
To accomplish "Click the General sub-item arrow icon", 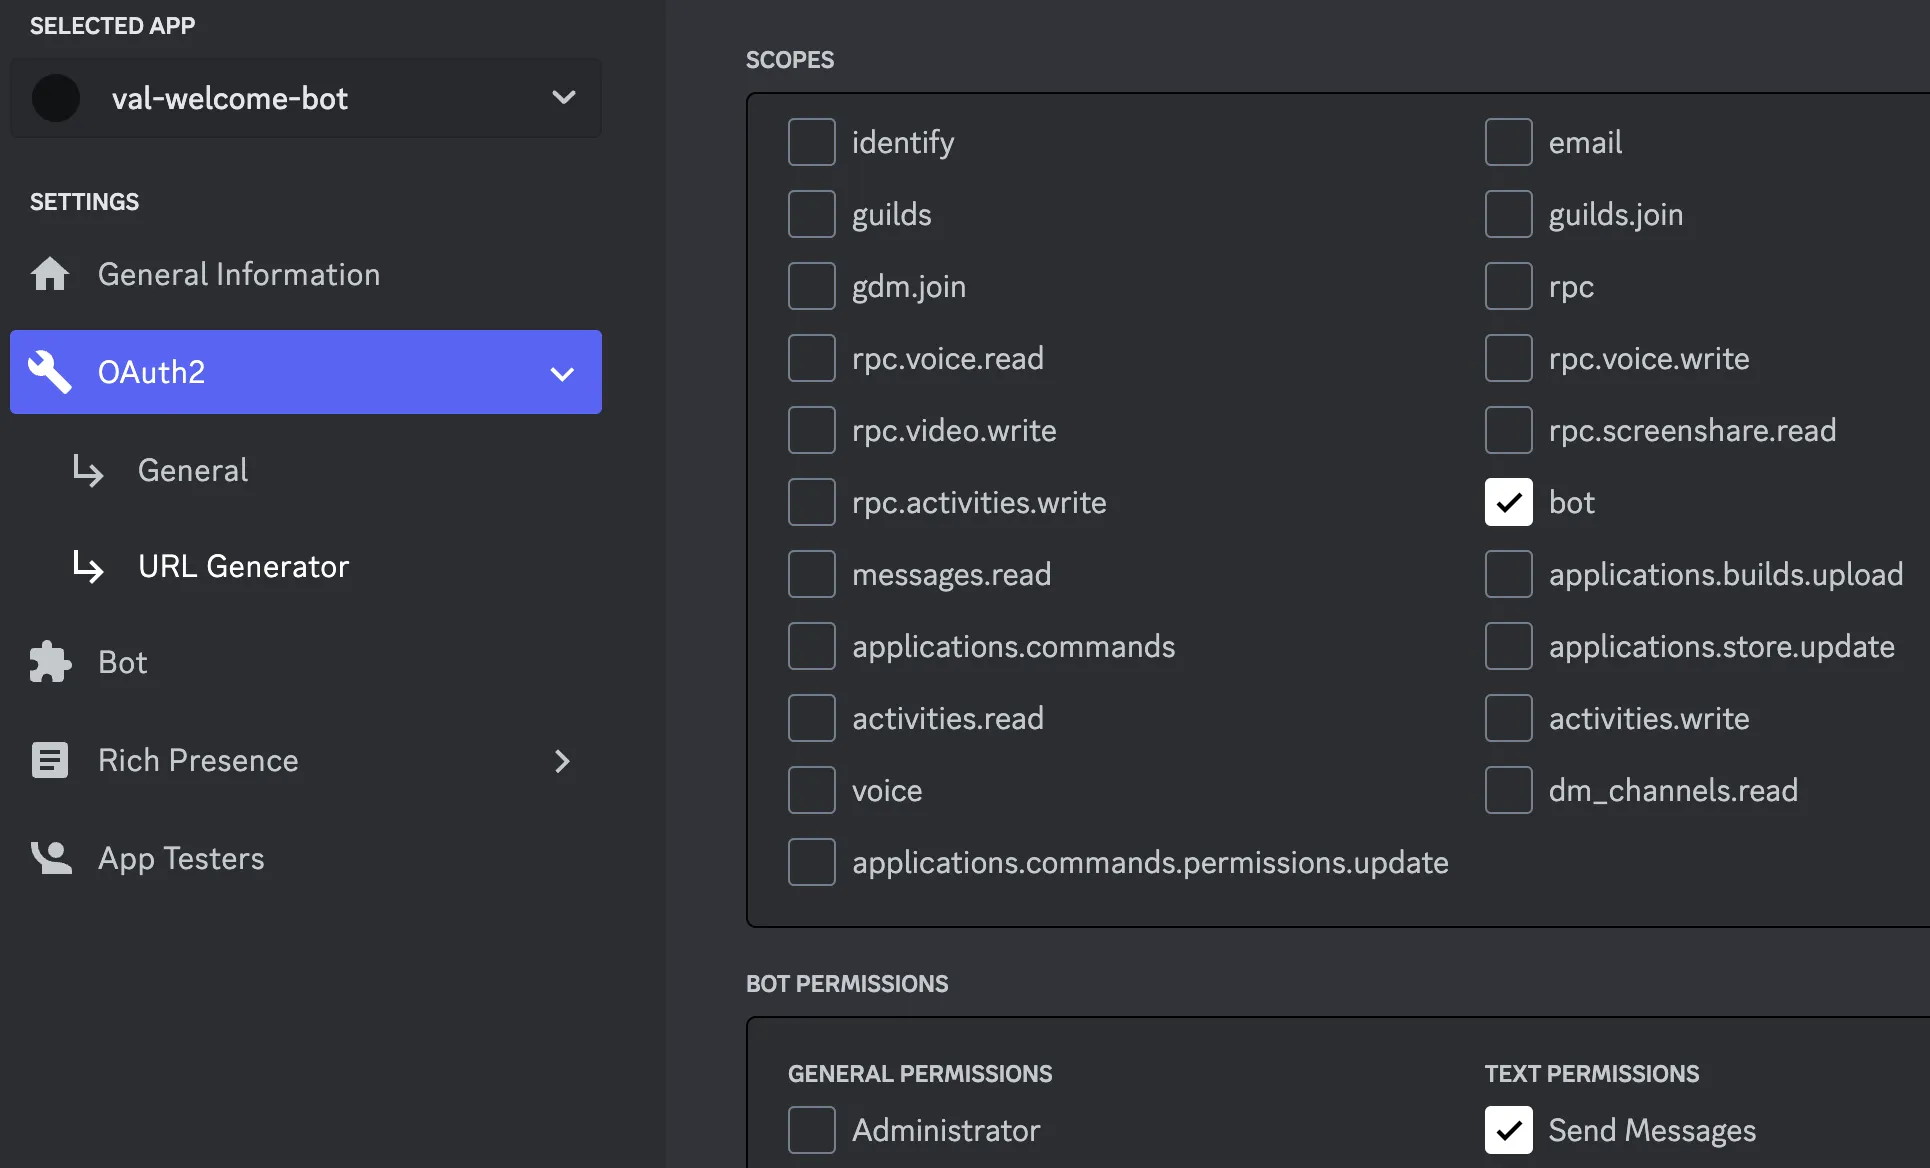I will coord(88,470).
